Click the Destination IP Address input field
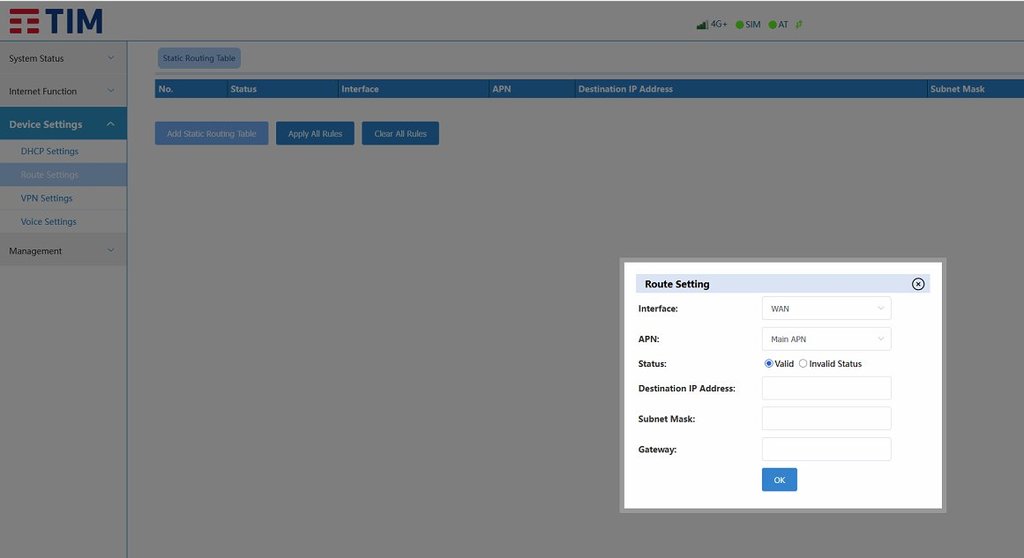This screenshot has width=1024, height=558. pos(826,388)
